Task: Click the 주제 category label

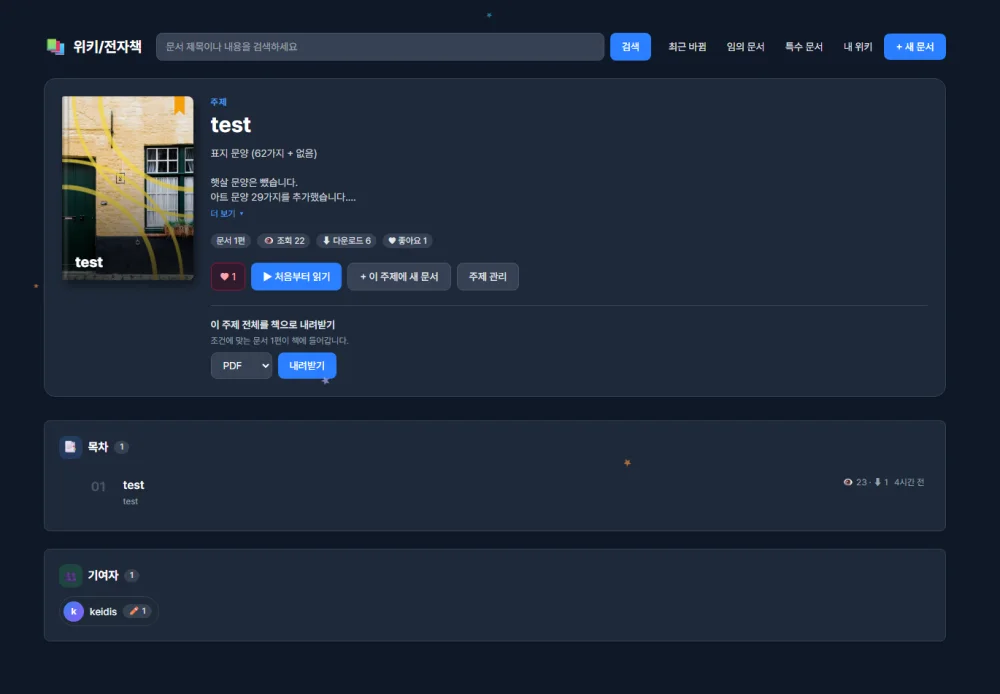Action: coord(218,102)
